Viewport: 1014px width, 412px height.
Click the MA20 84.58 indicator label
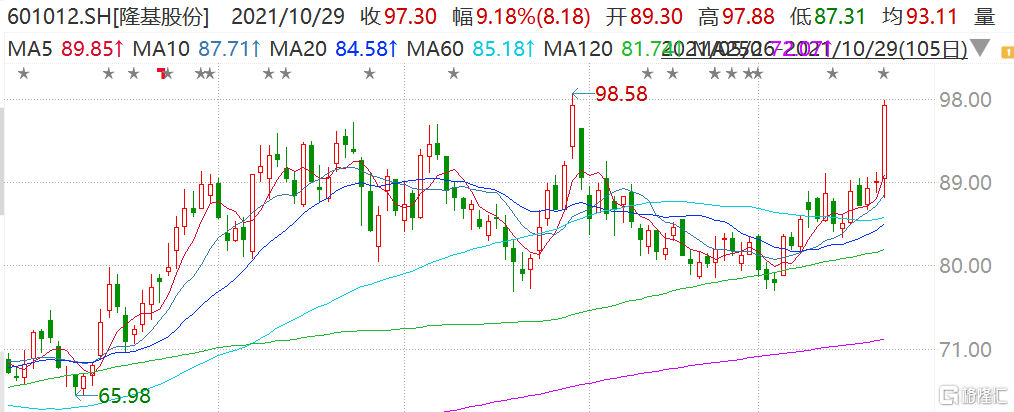click(x=334, y=48)
